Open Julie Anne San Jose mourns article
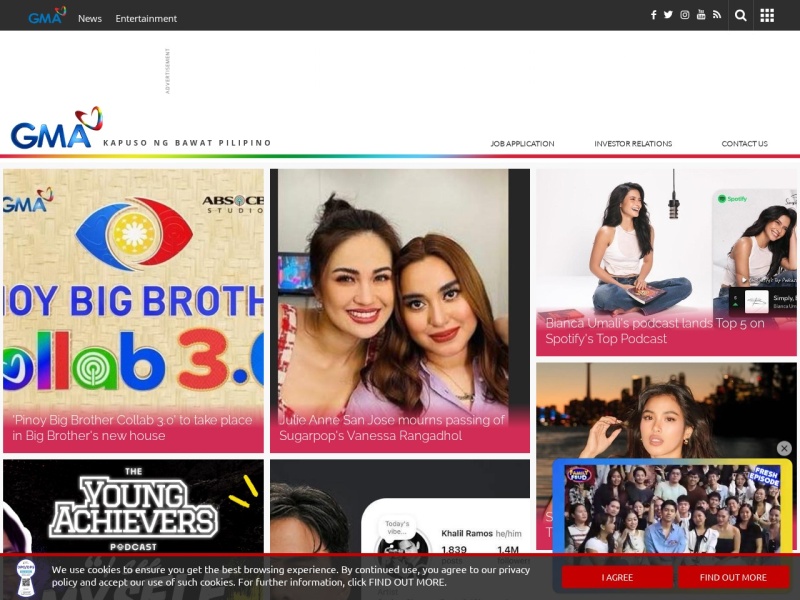800x600 pixels. click(400, 311)
